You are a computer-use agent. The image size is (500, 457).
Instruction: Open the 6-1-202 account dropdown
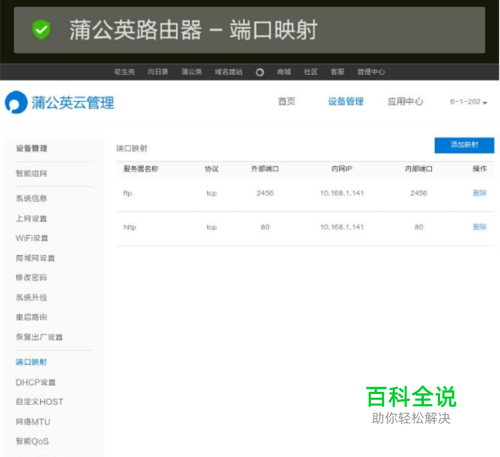(468, 102)
